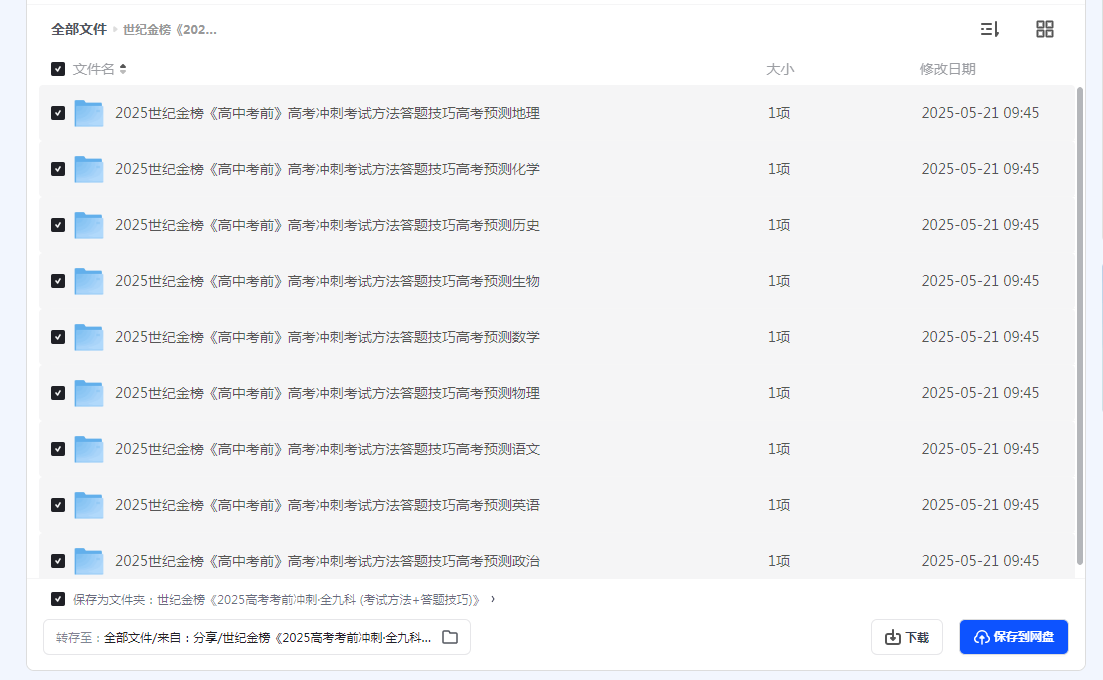Click the folder icon for 英语 row

89,505
